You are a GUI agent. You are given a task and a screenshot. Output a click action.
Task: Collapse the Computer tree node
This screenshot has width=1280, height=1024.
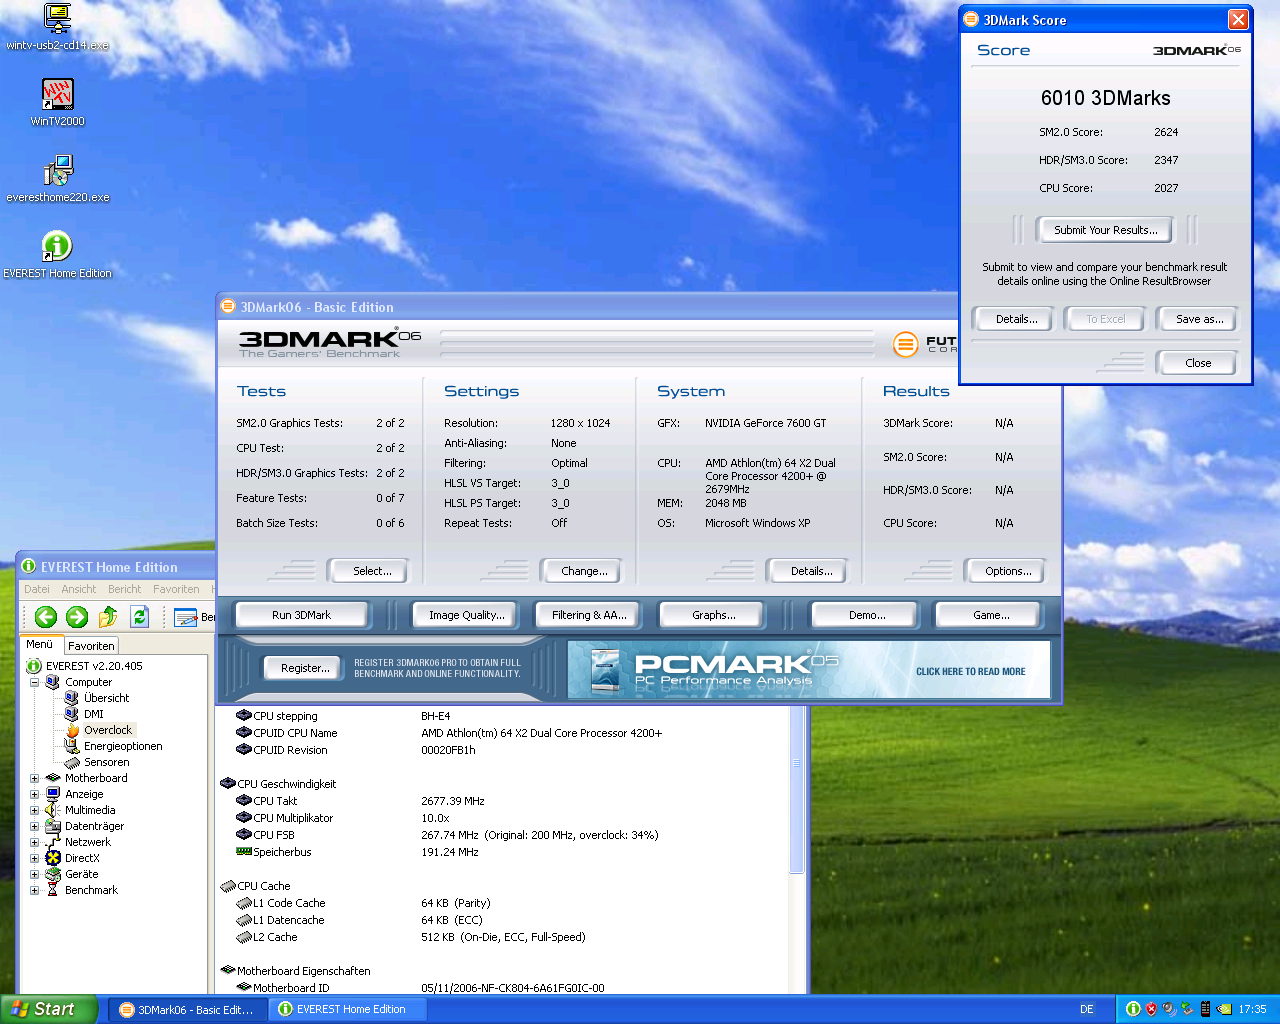(34, 682)
